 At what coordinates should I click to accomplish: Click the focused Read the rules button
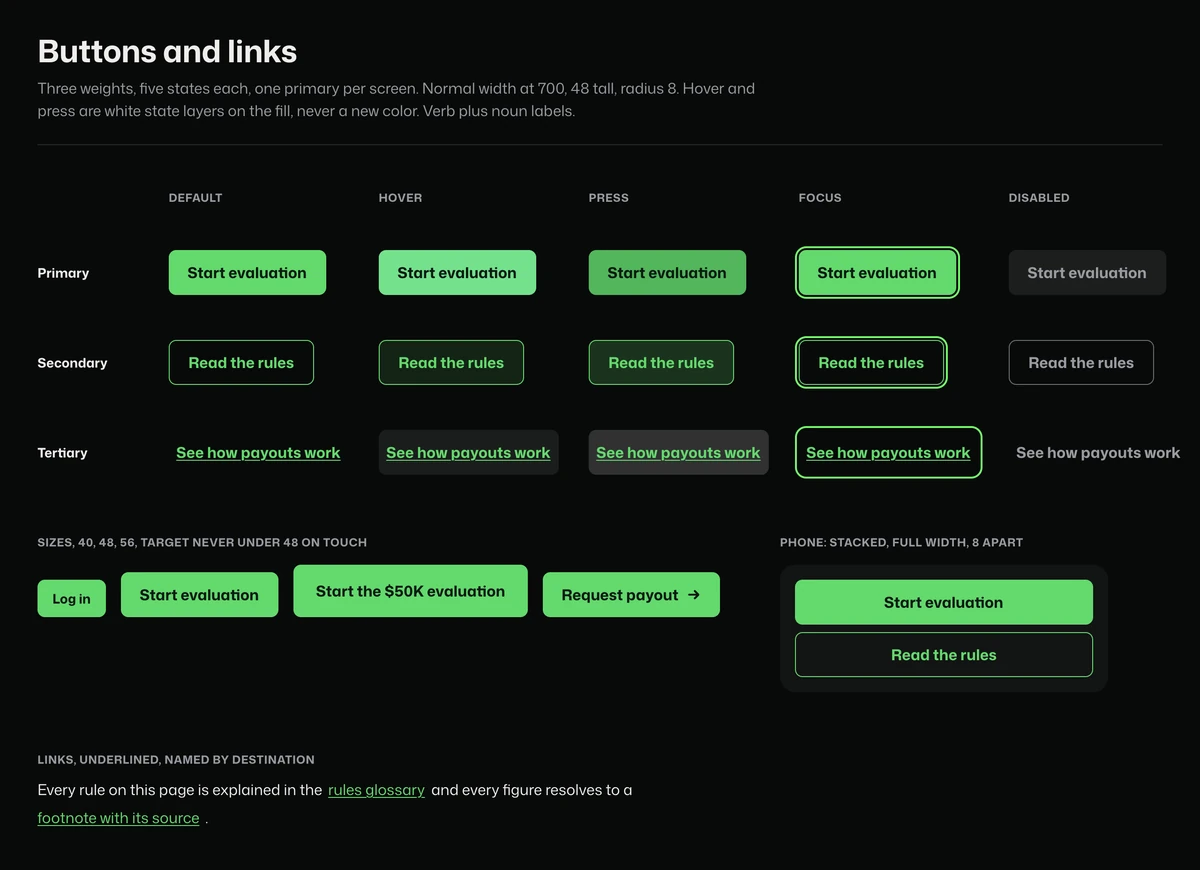[871, 362]
